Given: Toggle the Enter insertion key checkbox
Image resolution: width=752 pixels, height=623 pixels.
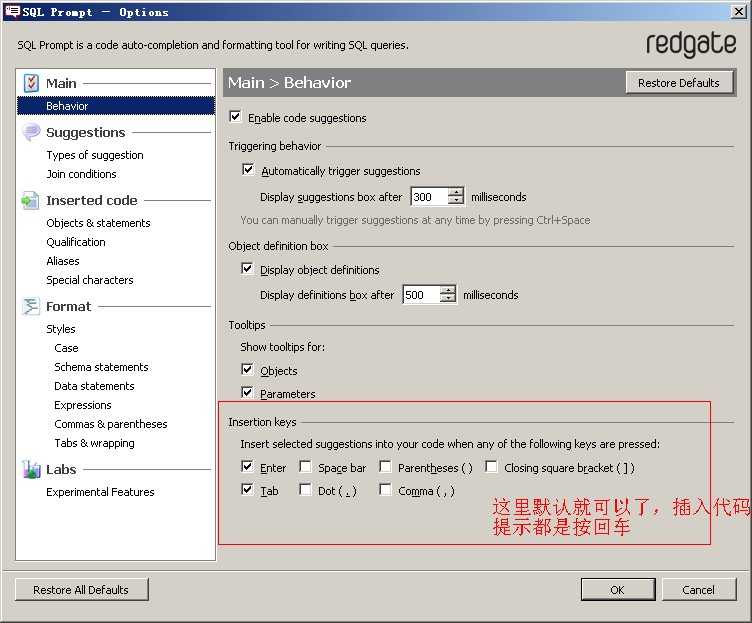Looking at the screenshot, I should coord(247,466).
